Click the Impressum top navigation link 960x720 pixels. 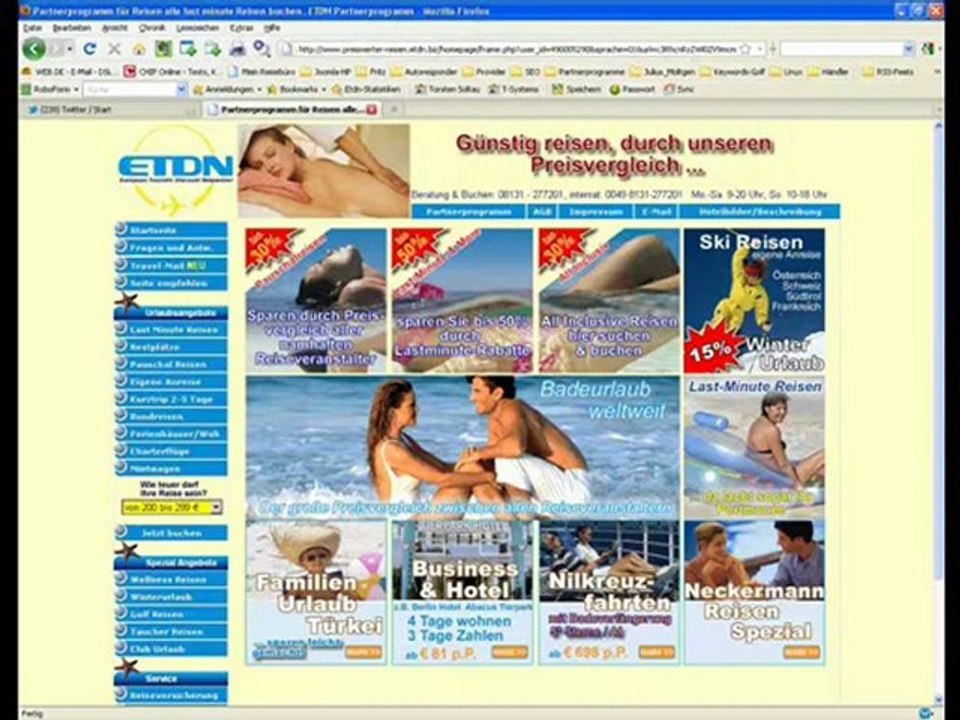pos(596,212)
